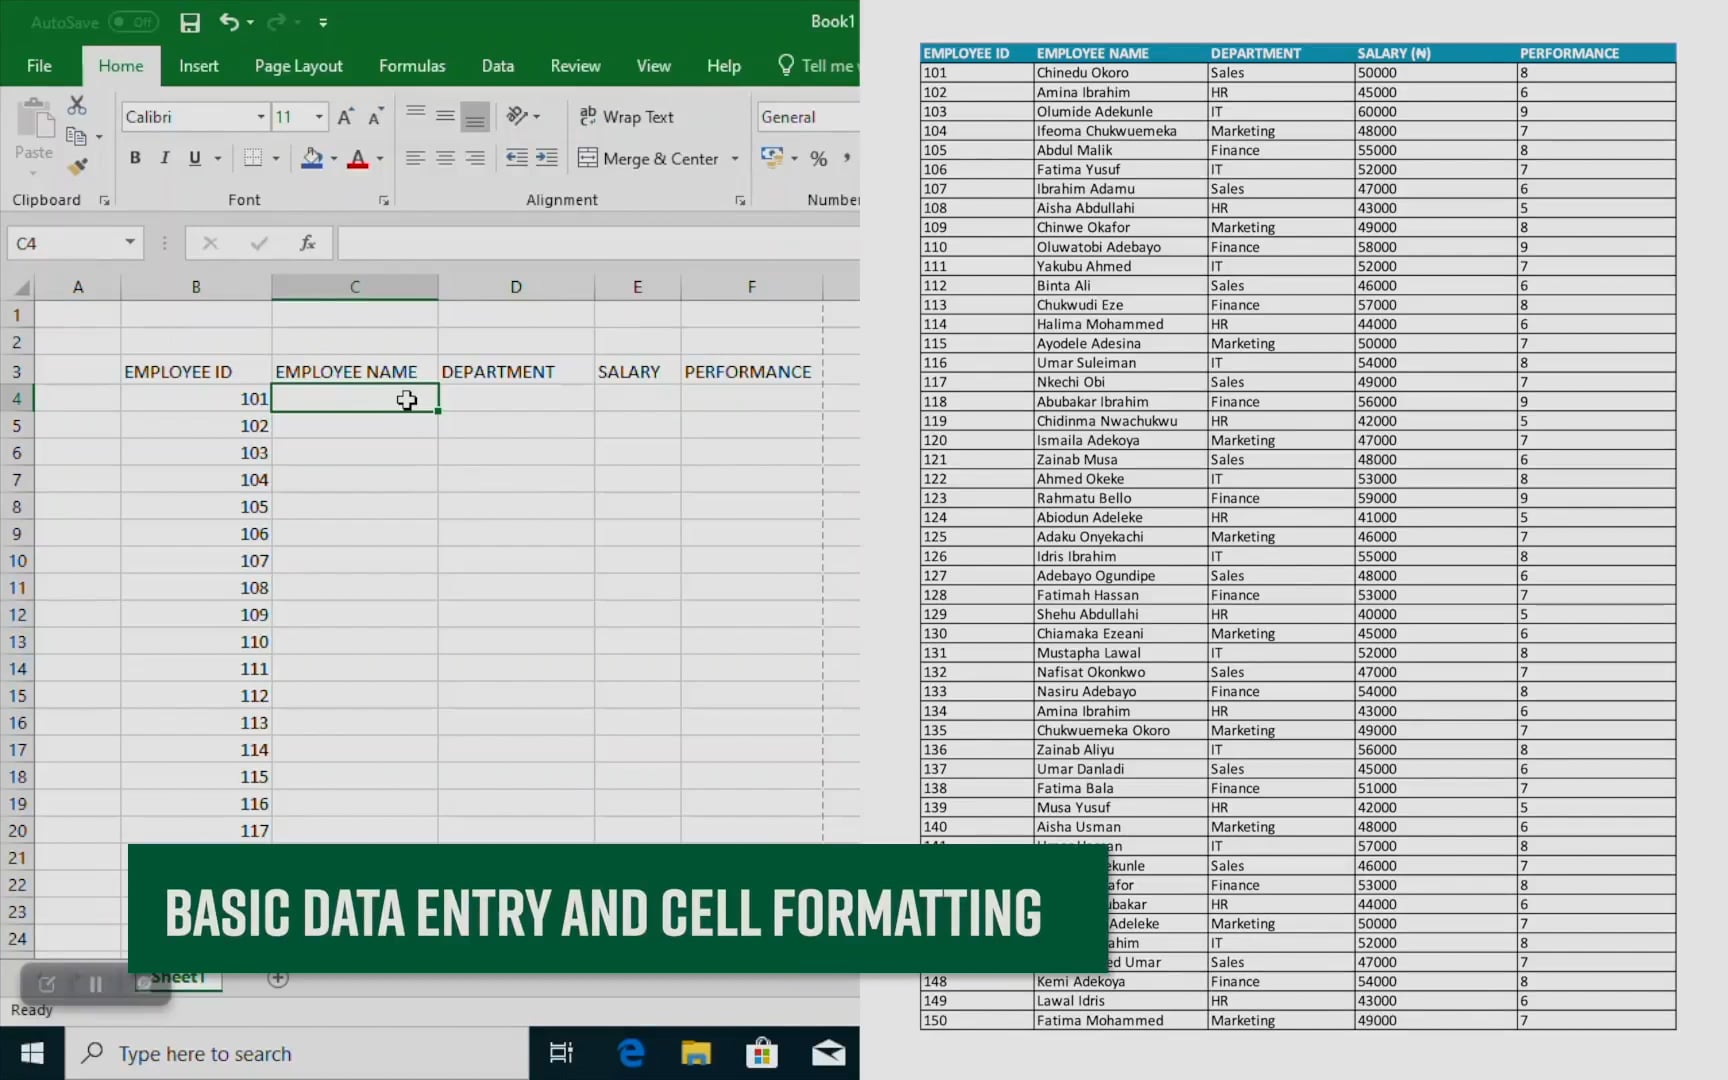Click the Increase Indent icon

point(547,158)
